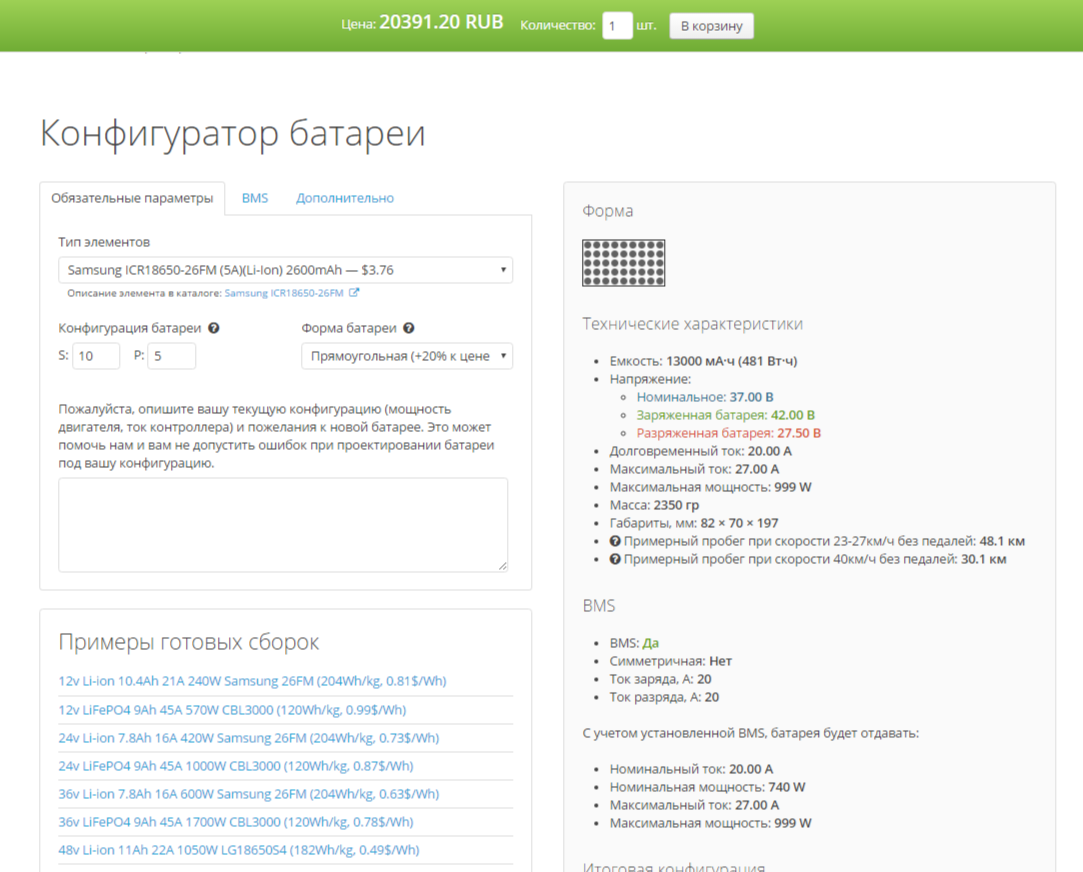Screen dimensions: 1083x872
Task: Open the Тип элементов dropdown
Action: coord(285,270)
